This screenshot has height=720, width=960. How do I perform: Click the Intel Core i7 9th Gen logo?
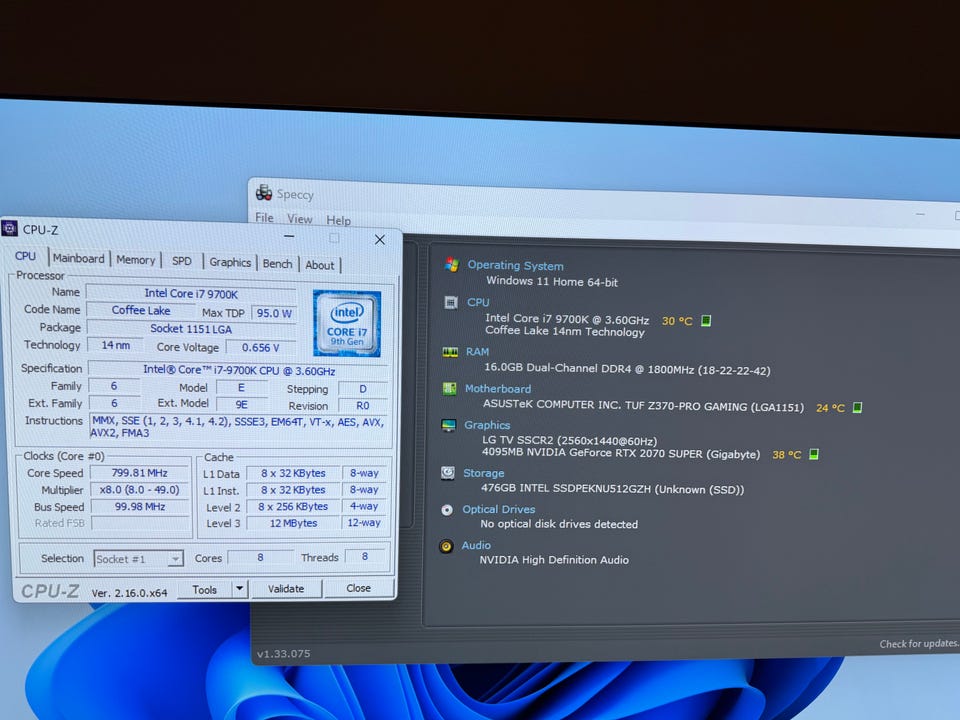pyautogui.click(x=347, y=323)
